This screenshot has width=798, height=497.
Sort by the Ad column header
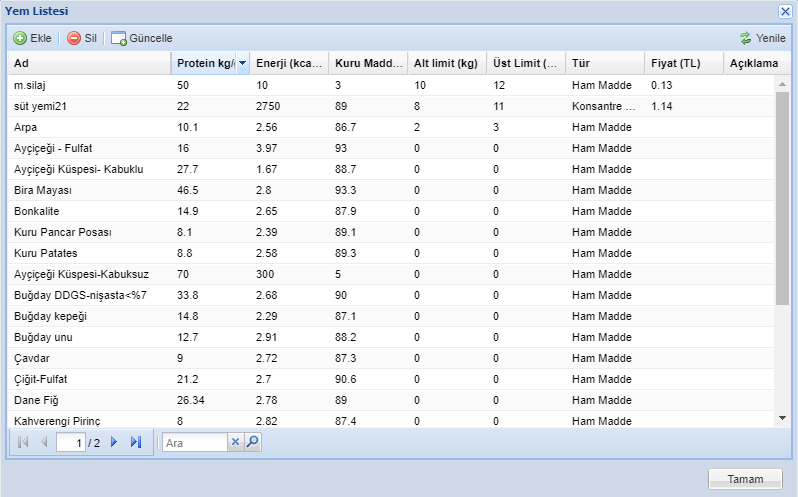pyautogui.click(x=88, y=64)
